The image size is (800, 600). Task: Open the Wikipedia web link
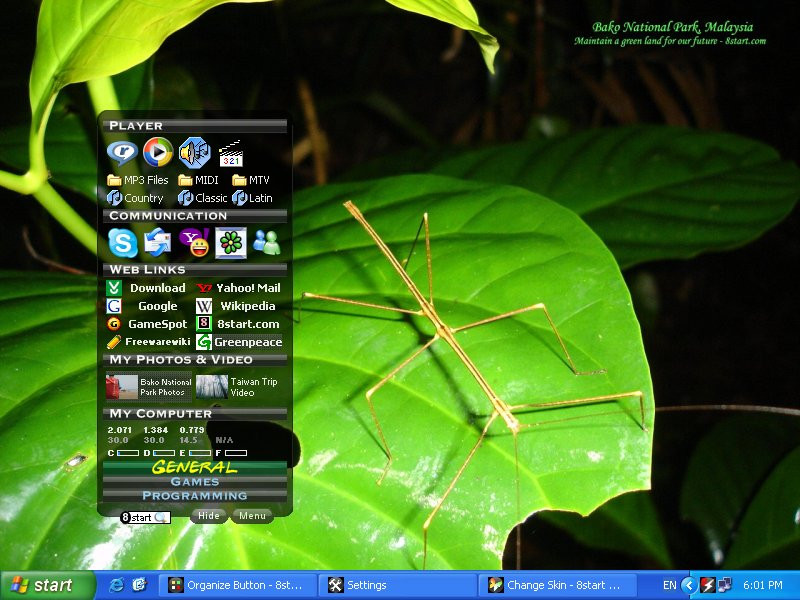click(x=236, y=306)
